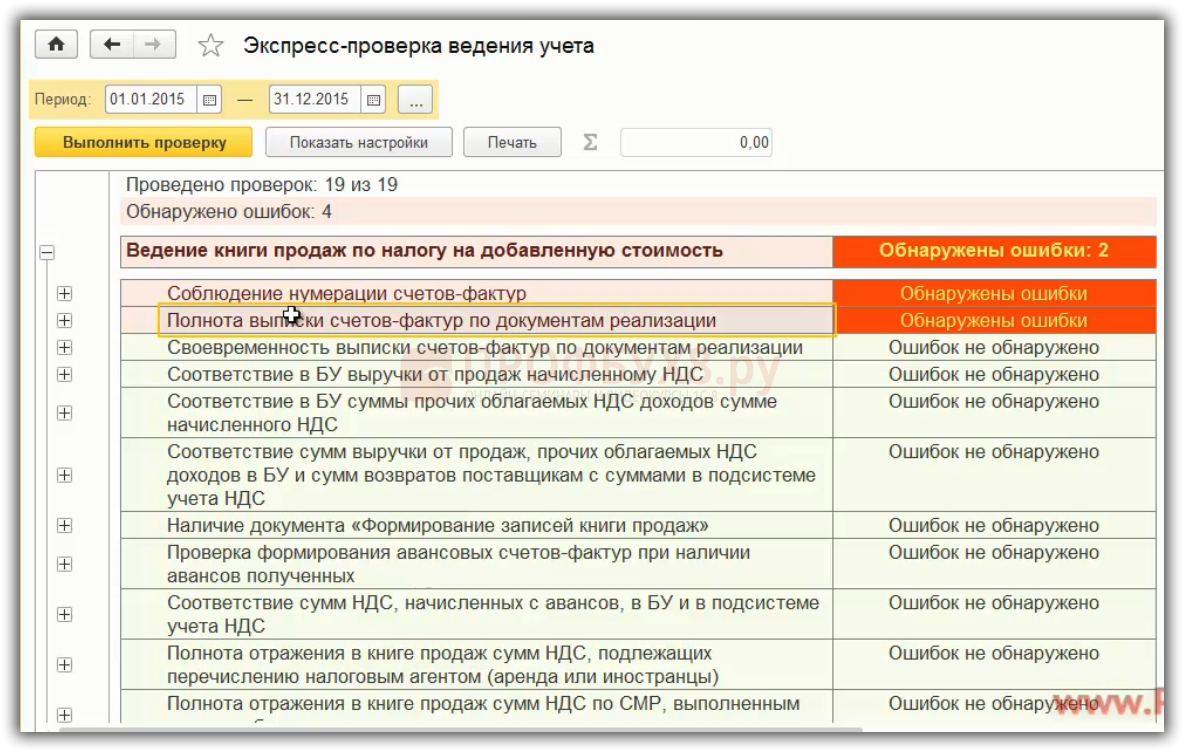Expand Своевременность выписки счетов-фактур row
1184x752 pixels.
tap(65, 348)
